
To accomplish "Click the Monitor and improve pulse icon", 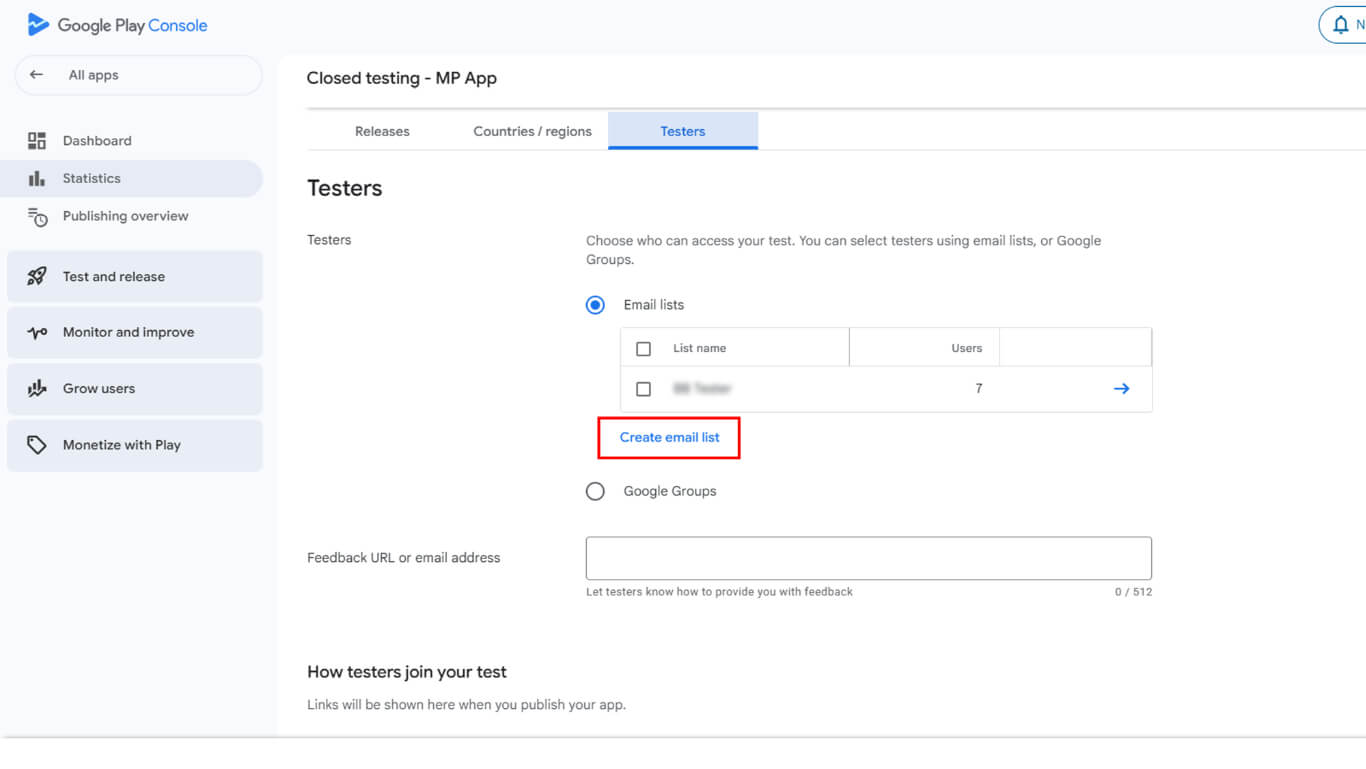I will click(37, 333).
